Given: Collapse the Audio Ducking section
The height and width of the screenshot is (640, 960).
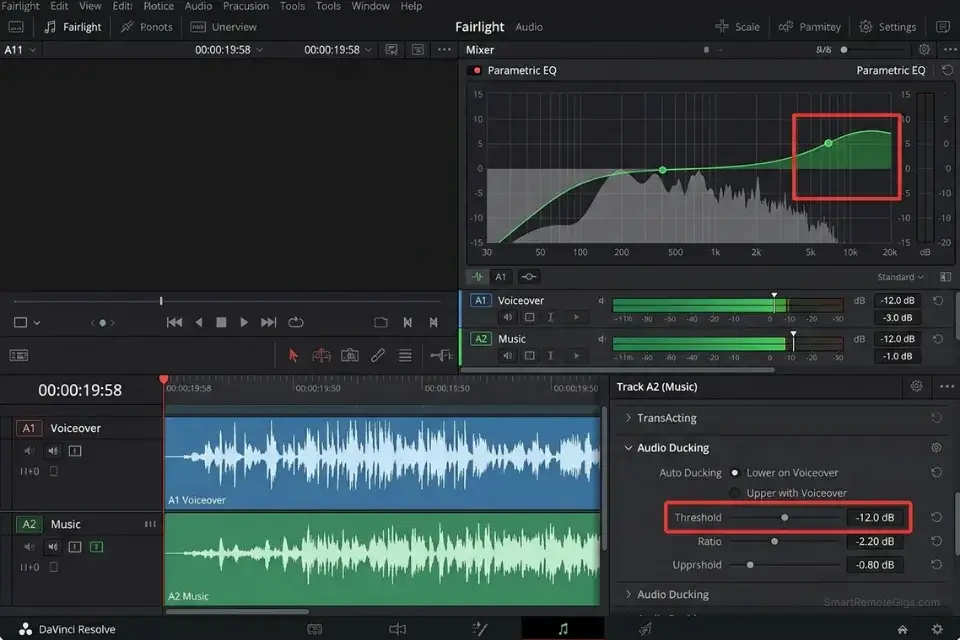Looking at the screenshot, I should 628,448.
